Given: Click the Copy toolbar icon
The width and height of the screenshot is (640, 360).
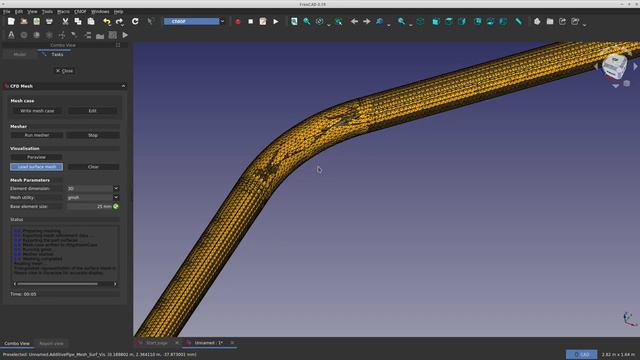Looking at the screenshot, I should (78, 21).
